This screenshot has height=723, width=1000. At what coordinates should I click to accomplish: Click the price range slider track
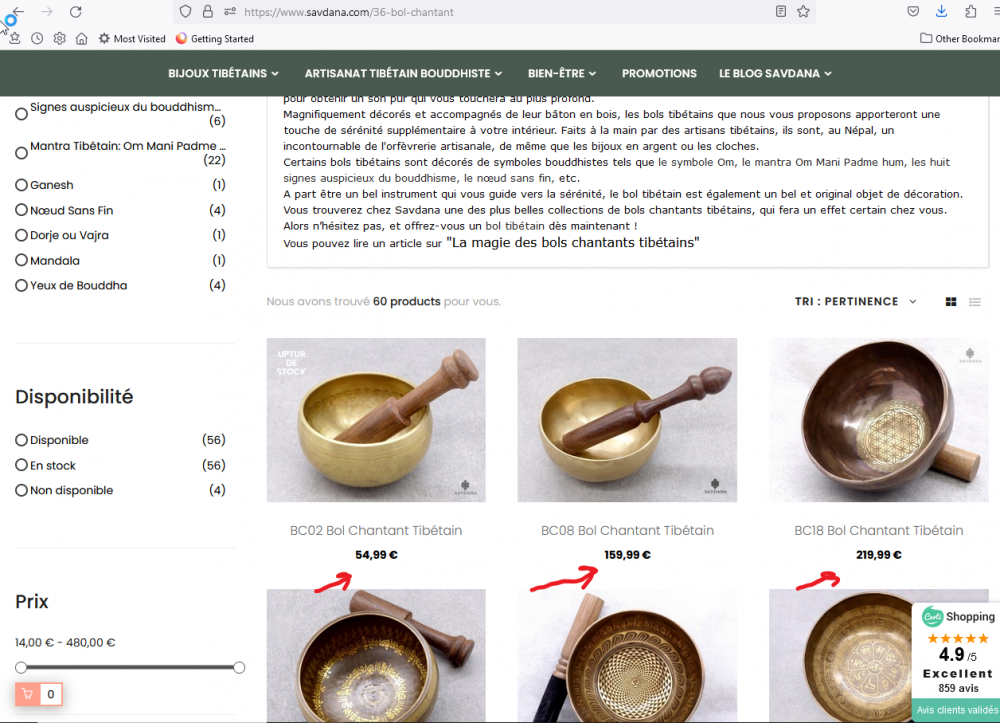(x=130, y=668)
